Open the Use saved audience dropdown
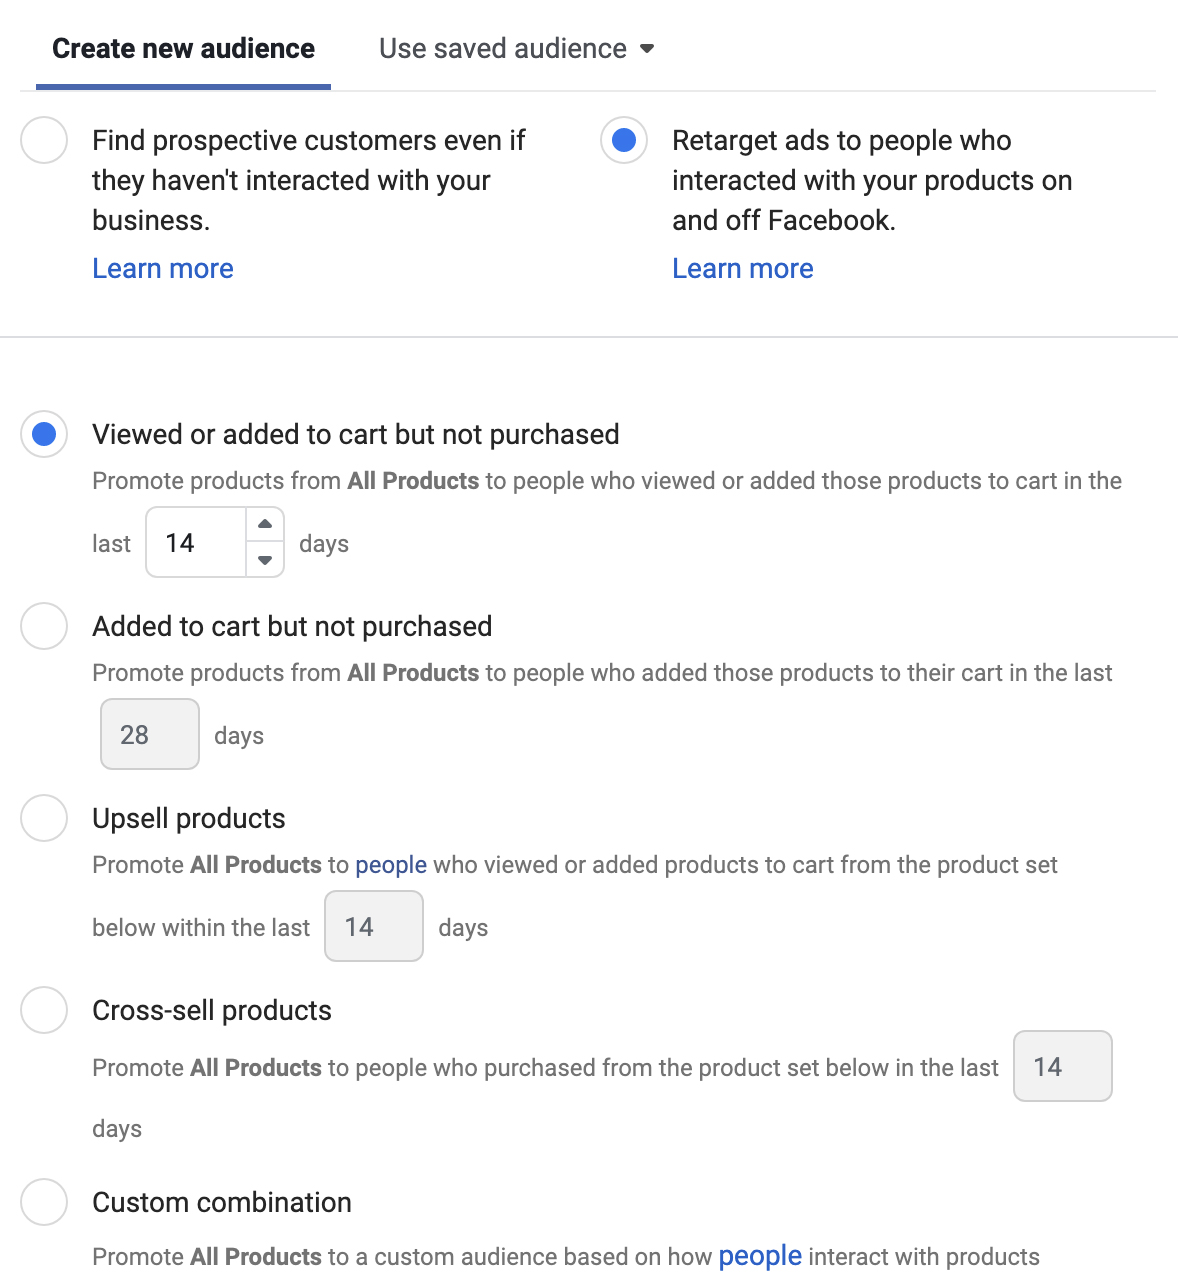Viewport: 1178px width, 1283px height. coord(503,49)
